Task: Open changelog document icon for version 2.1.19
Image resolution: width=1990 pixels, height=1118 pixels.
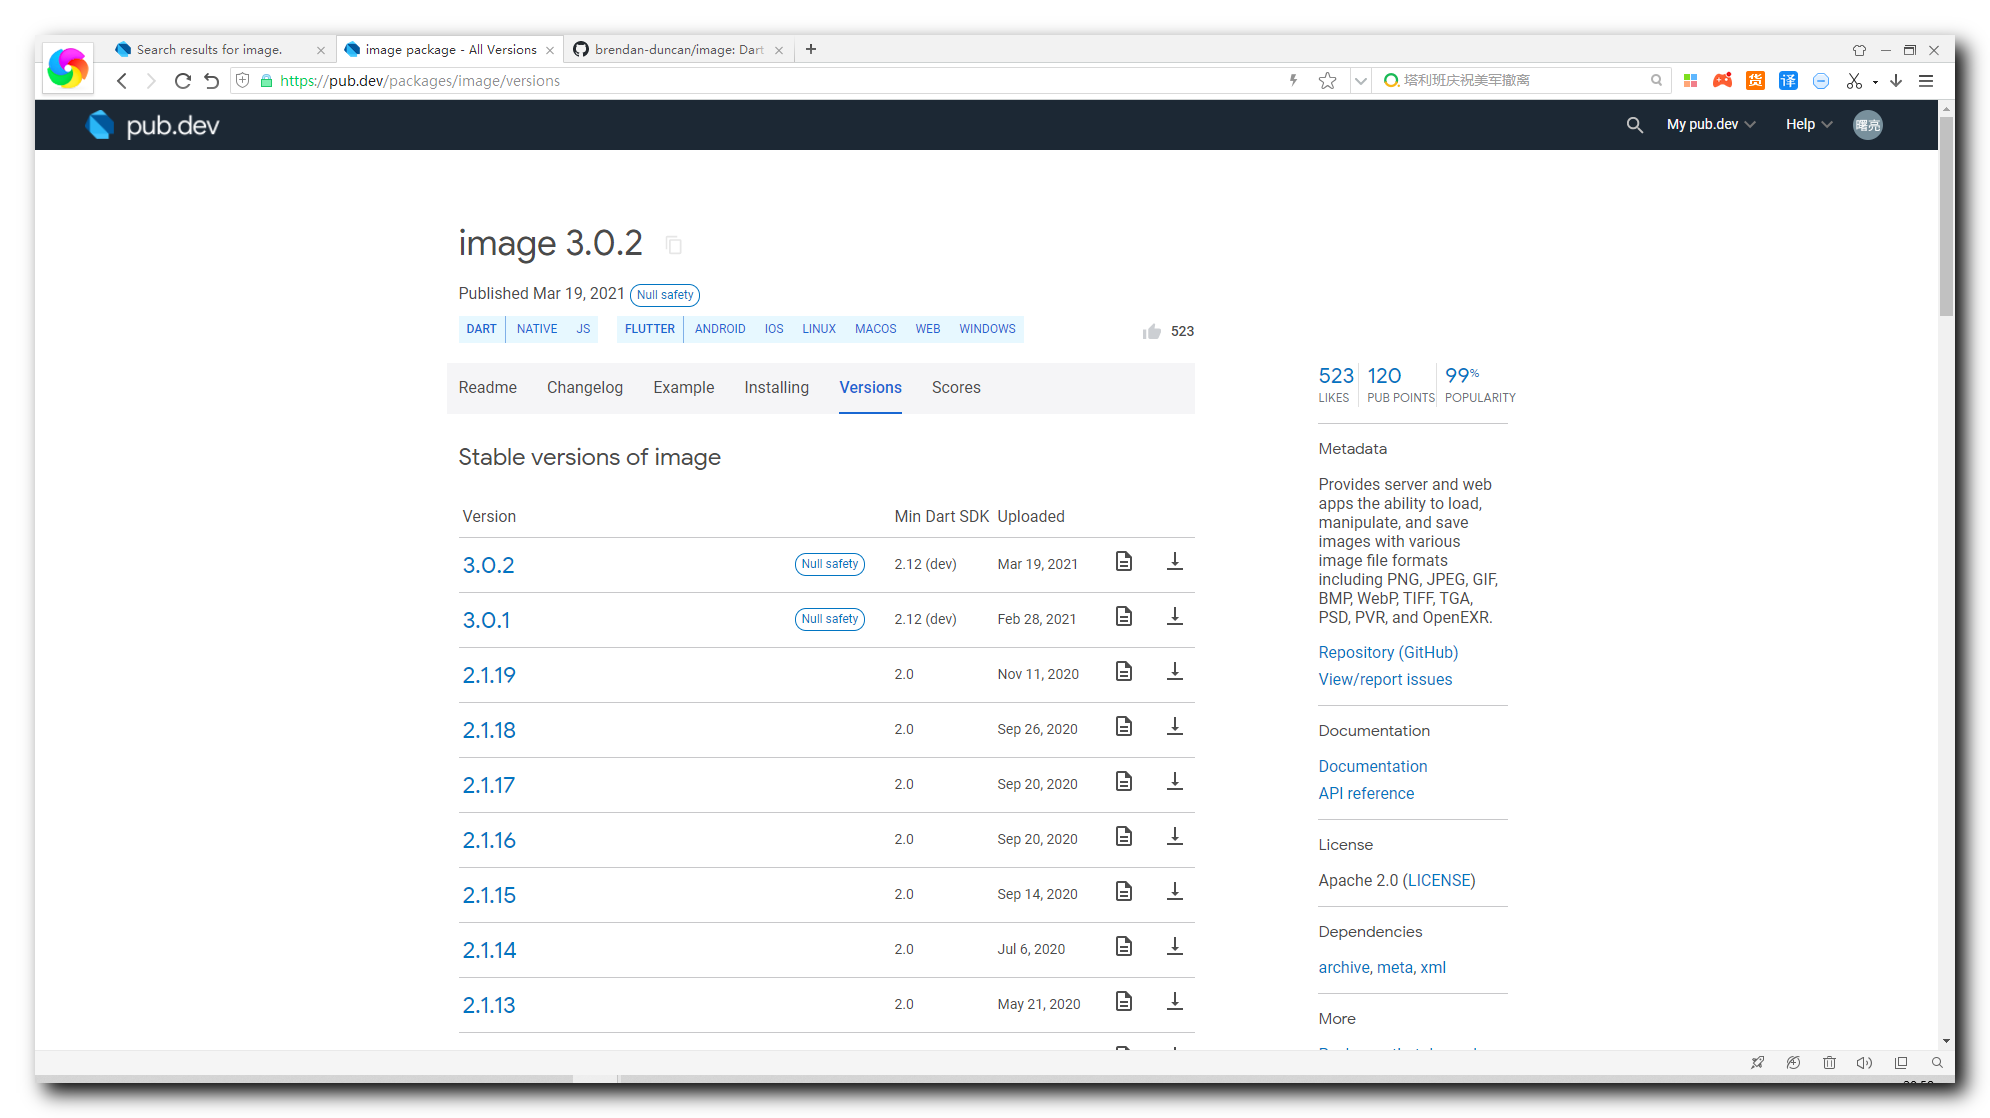Action: click(x=1124, y=672)
